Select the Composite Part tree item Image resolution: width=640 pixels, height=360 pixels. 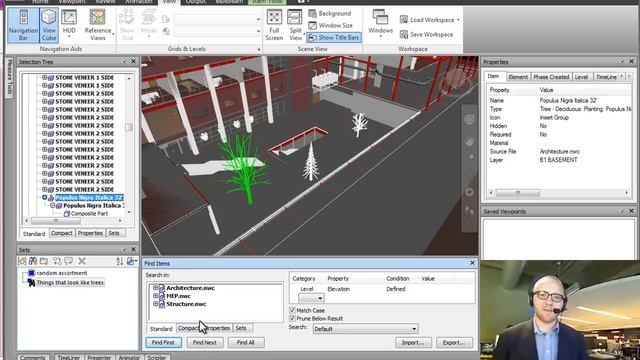89,213
